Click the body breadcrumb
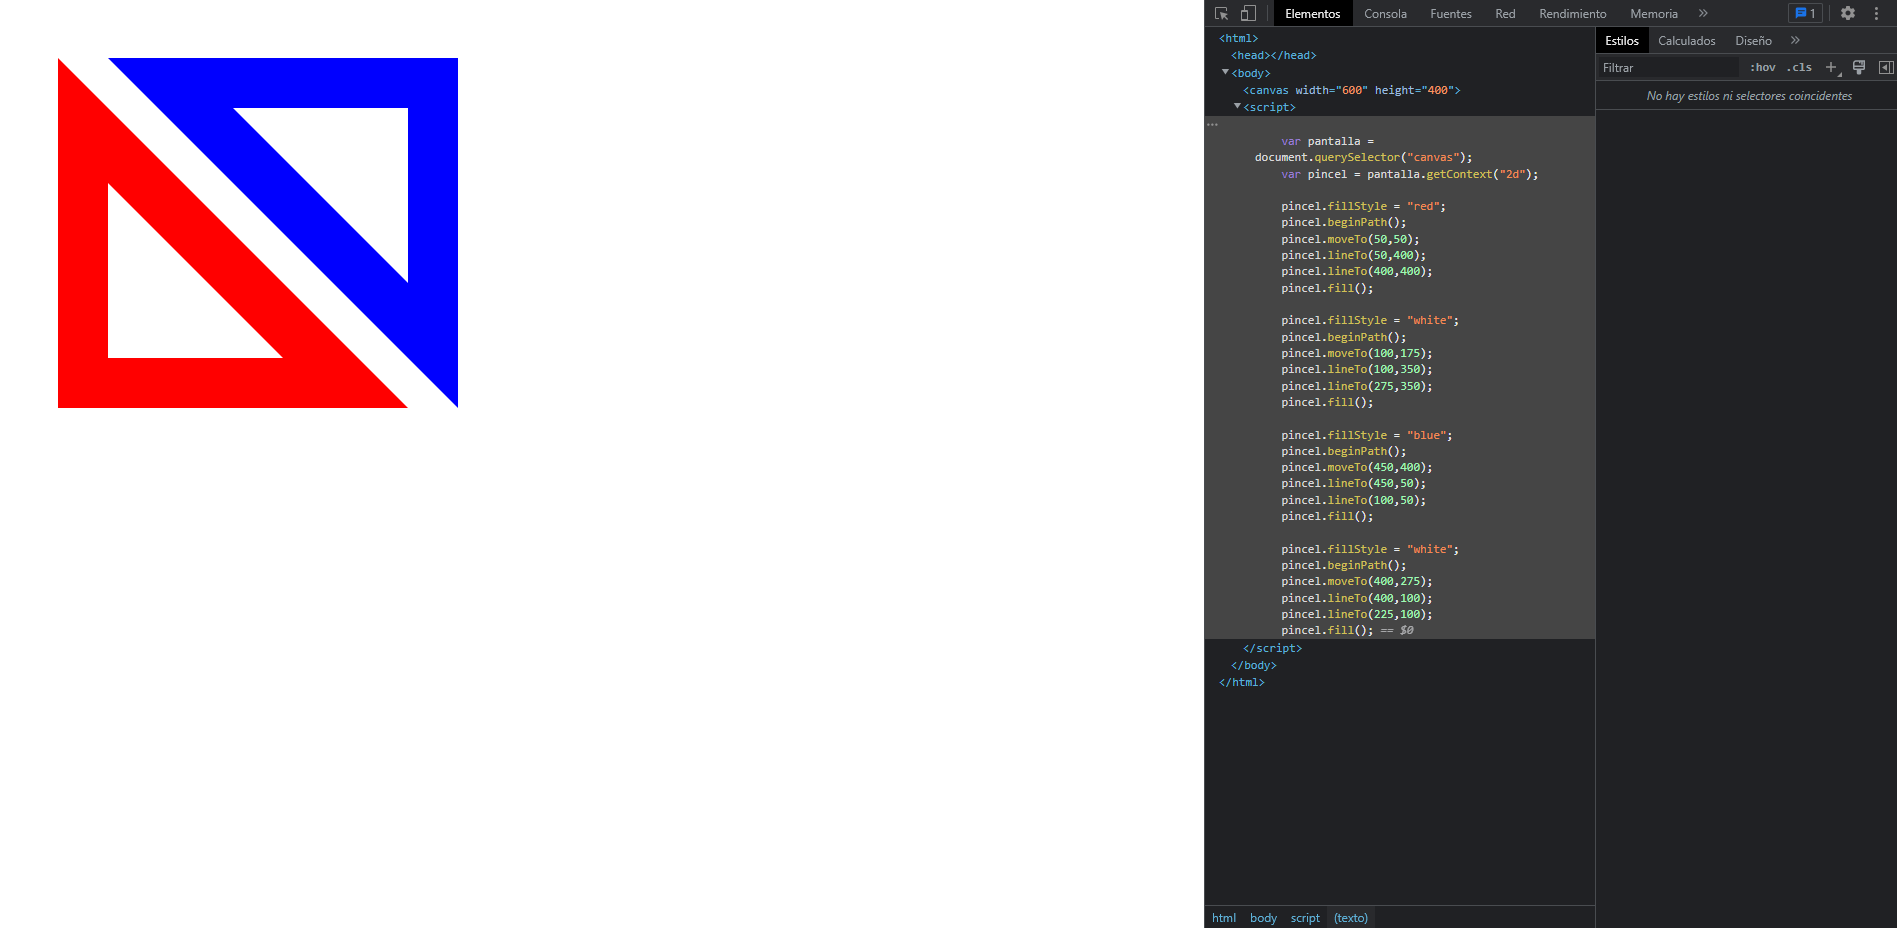Screen dimensions: 1897x928 tap(1263, 917)
